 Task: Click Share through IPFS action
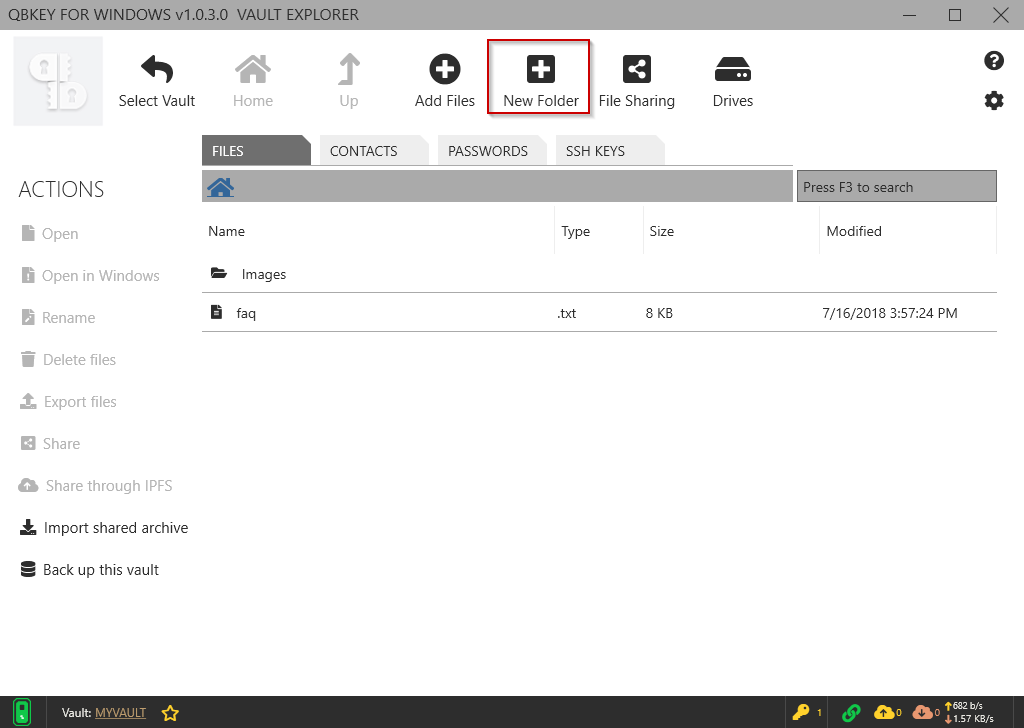(x=95, y=486)
